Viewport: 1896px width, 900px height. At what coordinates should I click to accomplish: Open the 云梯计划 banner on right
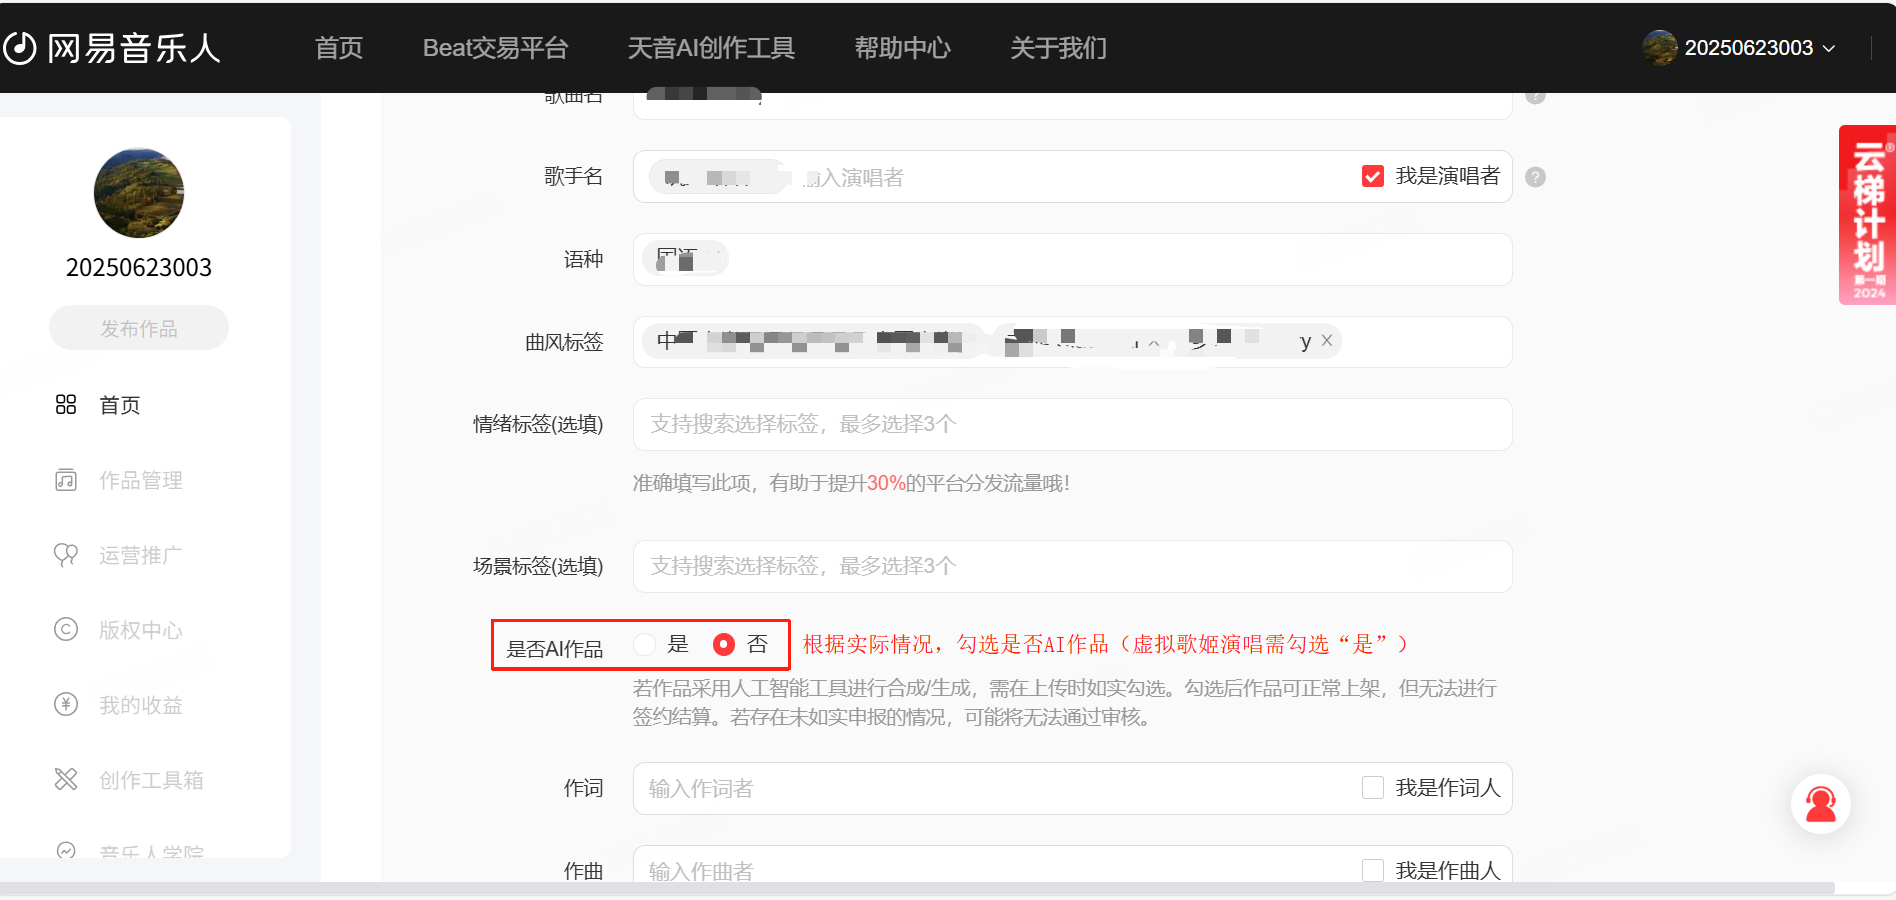[x=1867, y=215]
